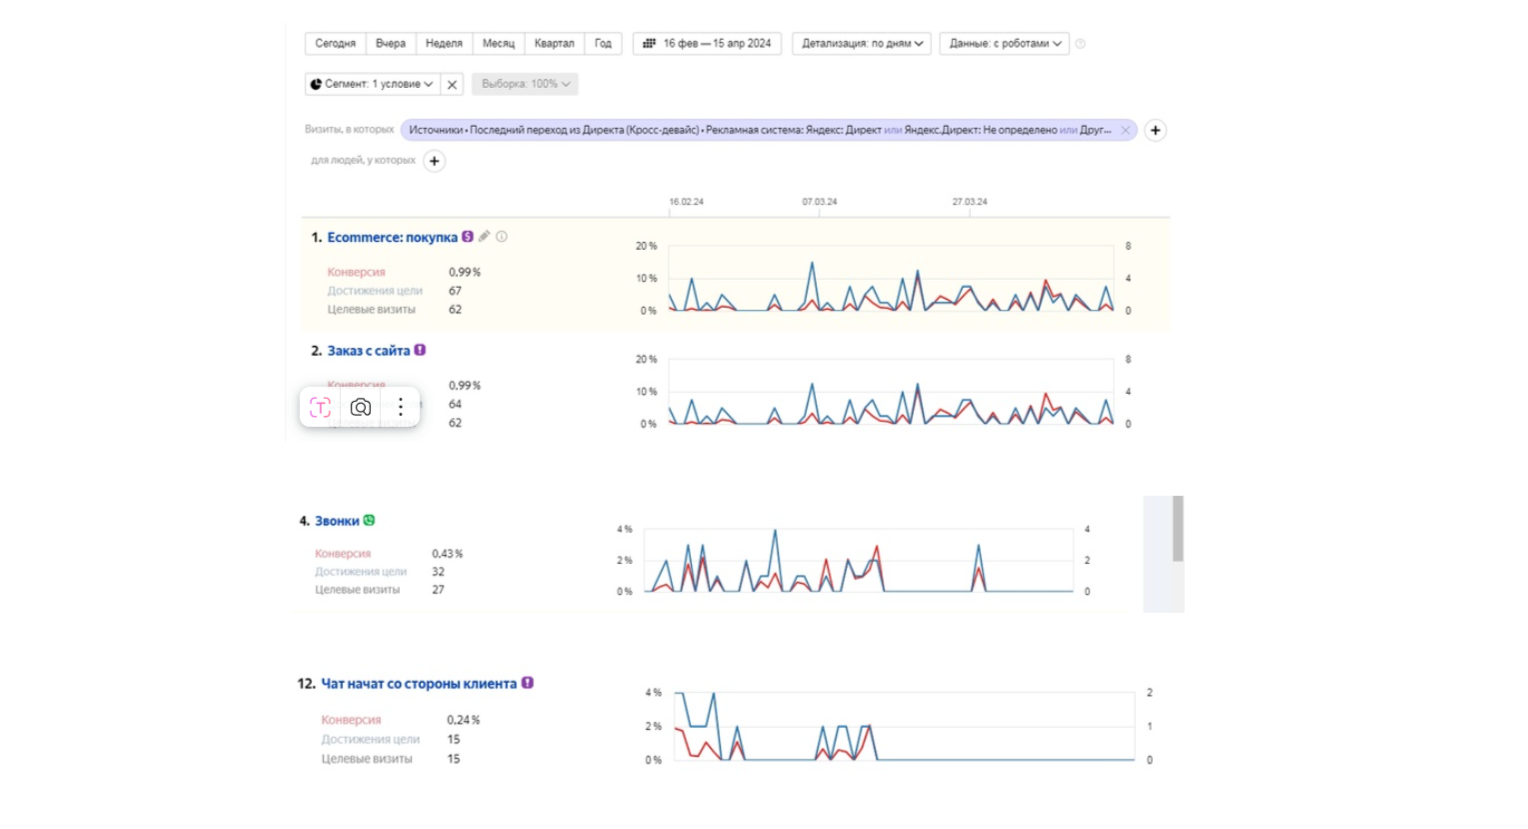
Task: Click the text recognition icon in floating toolbar
Action: pos(320,407)
